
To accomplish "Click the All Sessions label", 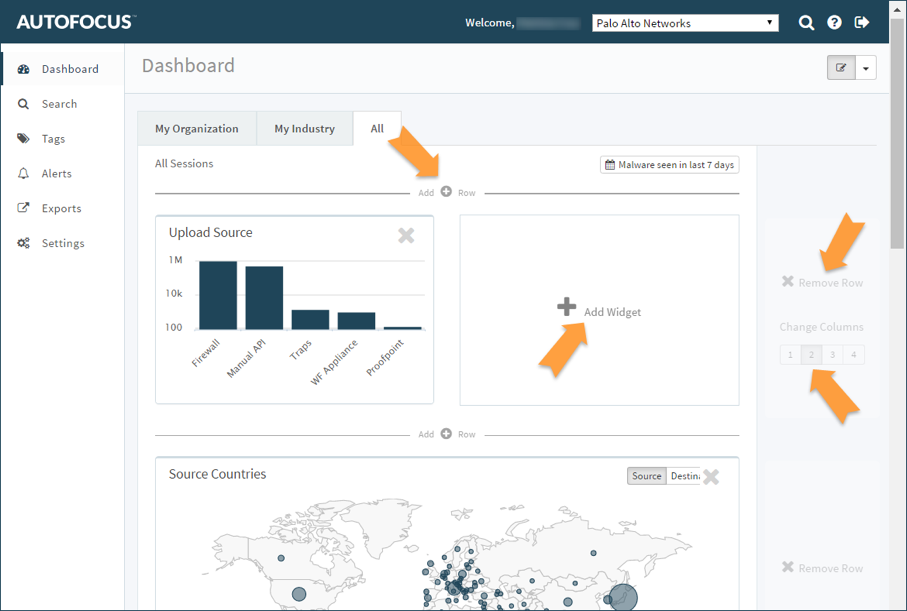I will (184, 164).
